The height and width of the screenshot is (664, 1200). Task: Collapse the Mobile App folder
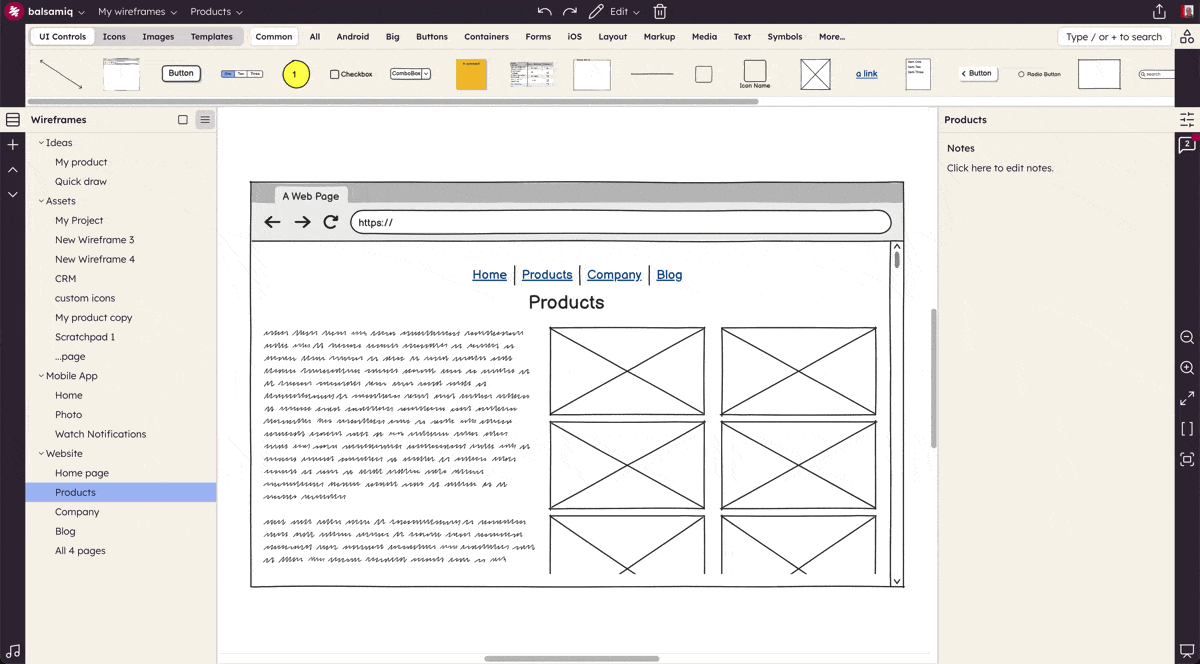click(x=41, y=376)
